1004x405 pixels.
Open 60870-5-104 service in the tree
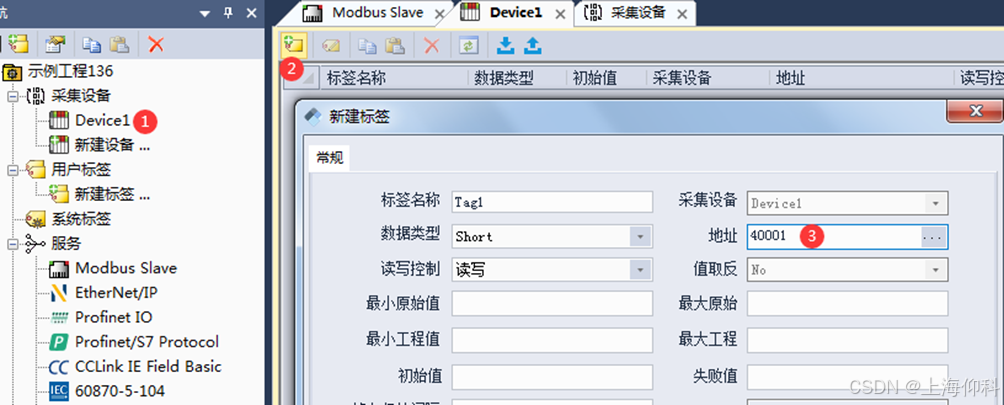(120, 391)
